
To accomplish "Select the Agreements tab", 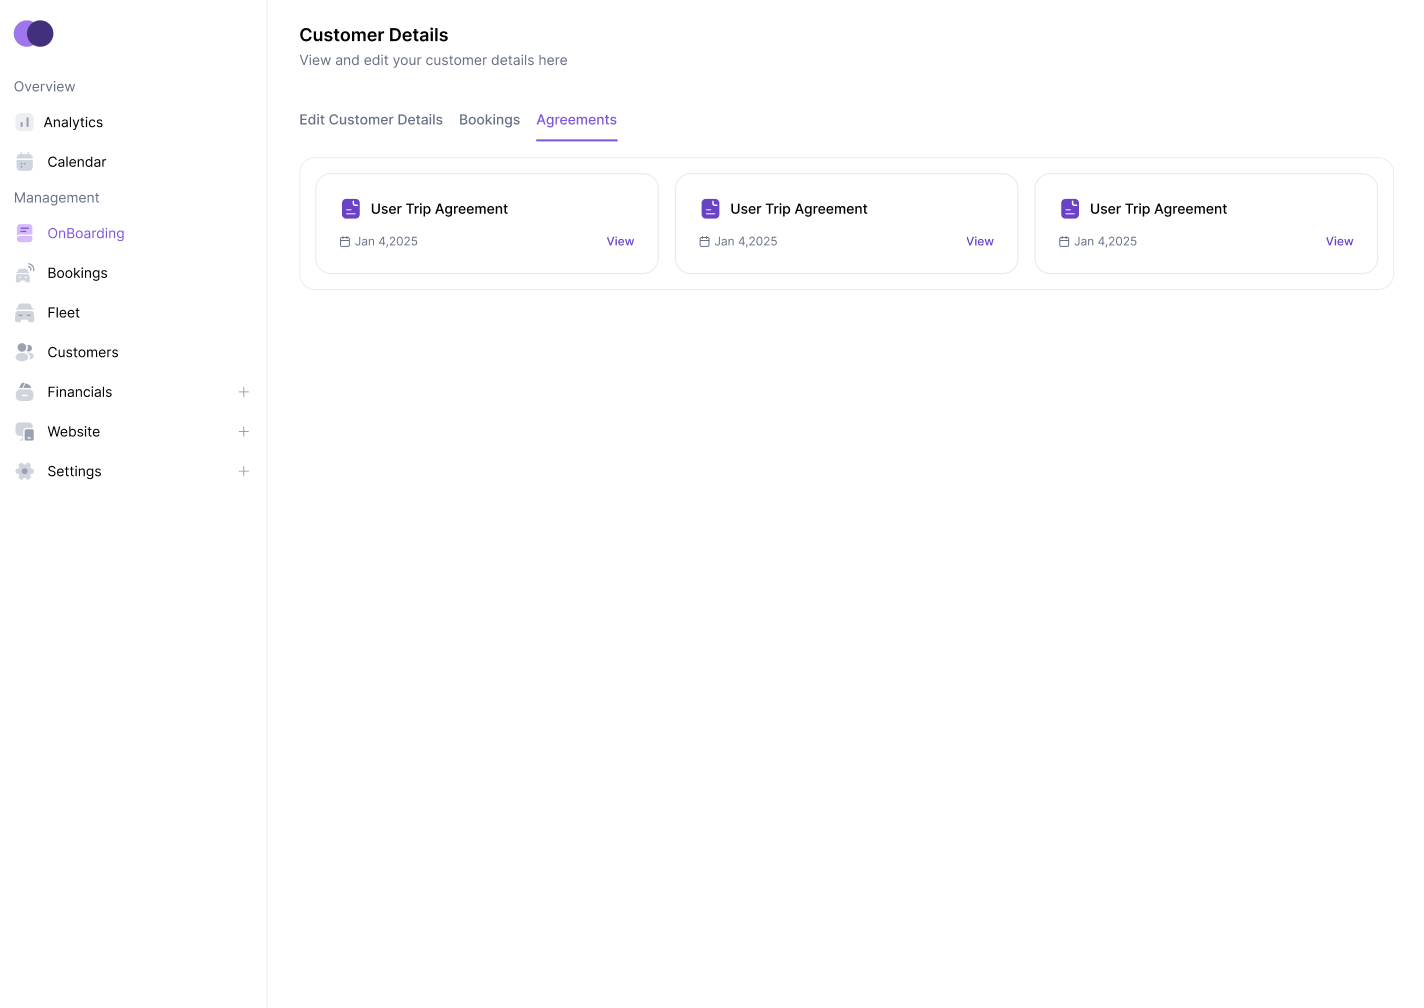I will [x=577, y=120].
